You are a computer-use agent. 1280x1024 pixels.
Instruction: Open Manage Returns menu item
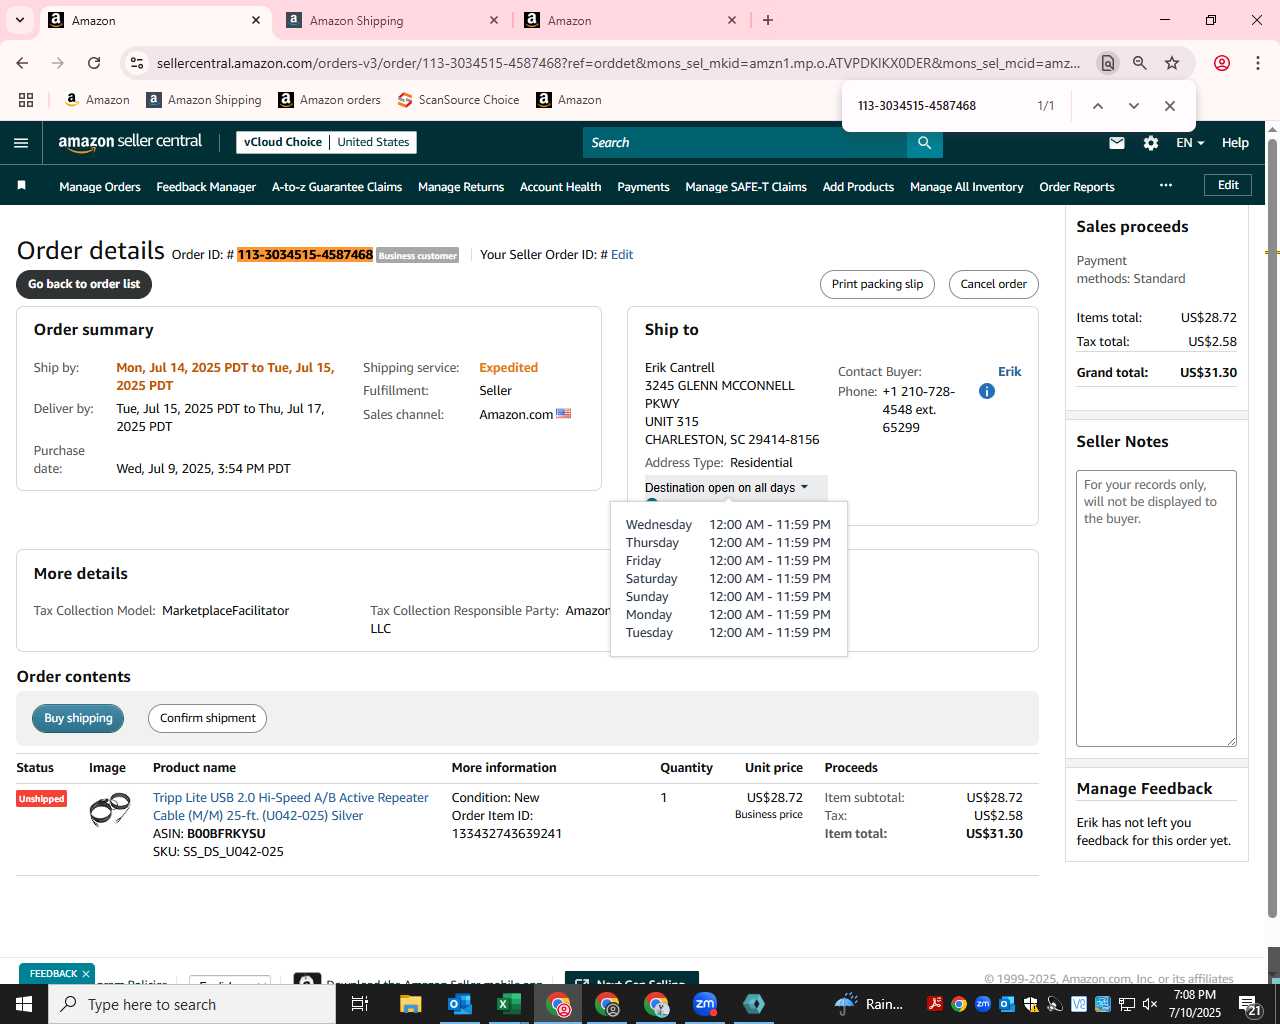coord(461,187)
